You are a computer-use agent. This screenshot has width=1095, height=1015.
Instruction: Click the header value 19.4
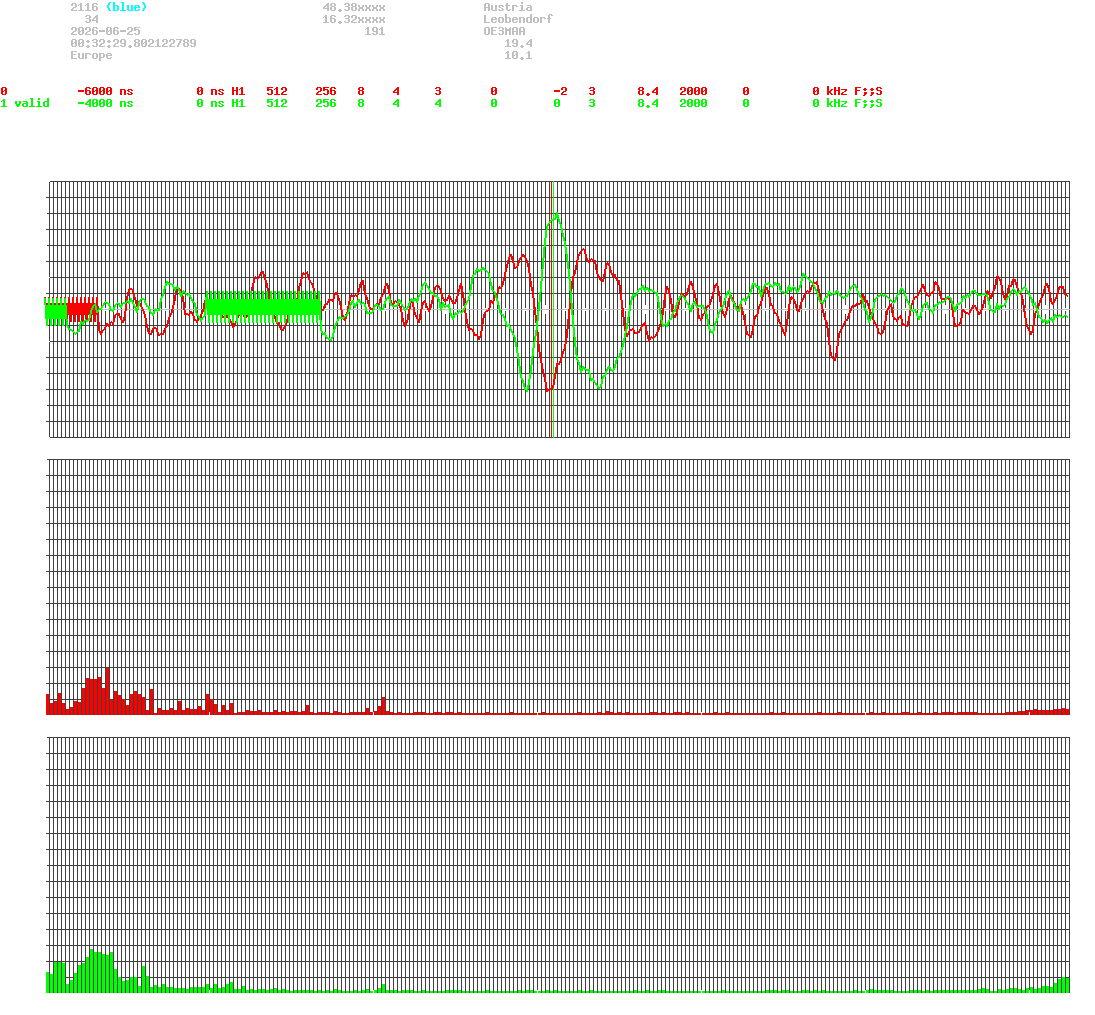(x=518, y=43)
